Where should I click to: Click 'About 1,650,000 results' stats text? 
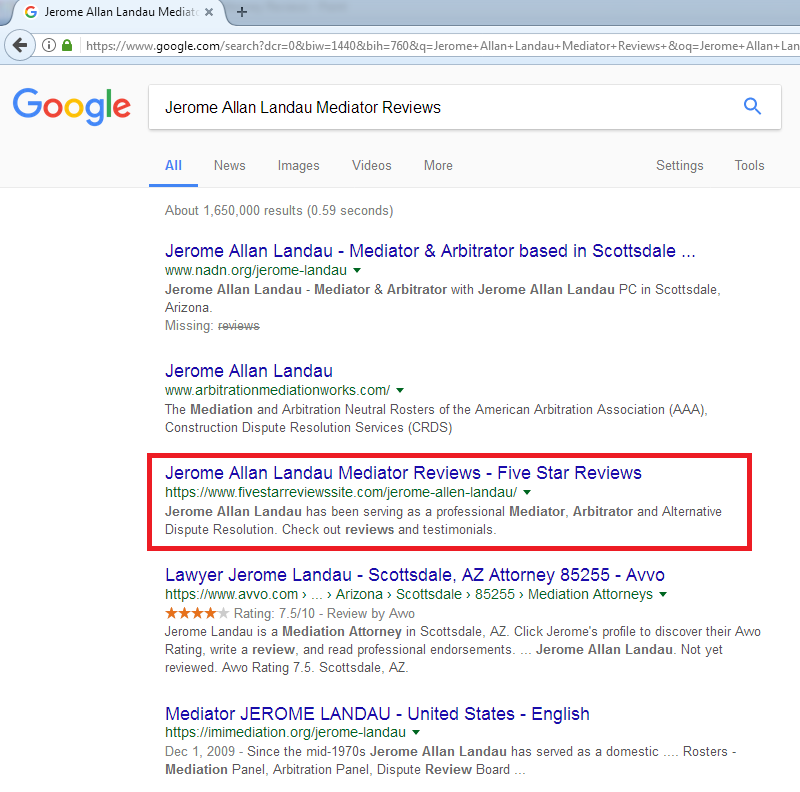[279, 211]
